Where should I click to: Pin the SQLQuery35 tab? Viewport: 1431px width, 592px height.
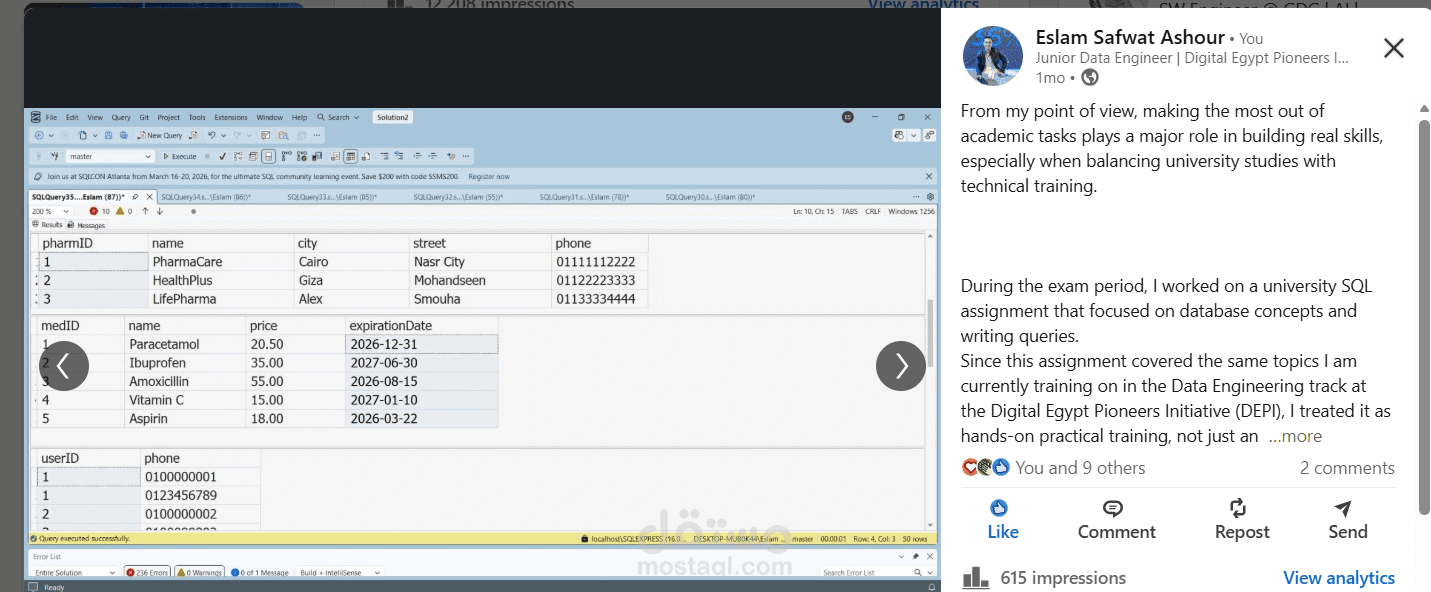pos(135,197)
